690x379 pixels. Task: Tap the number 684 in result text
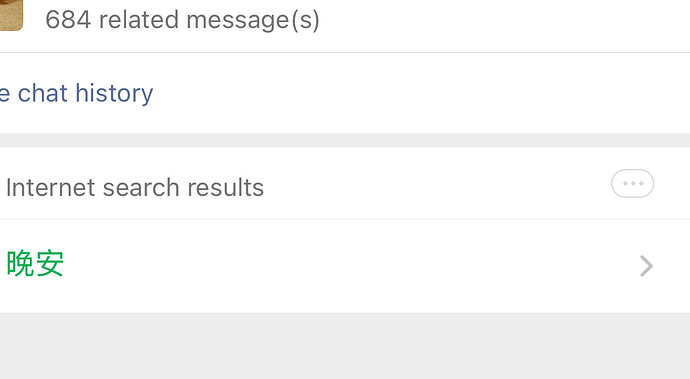pos(68,20)
